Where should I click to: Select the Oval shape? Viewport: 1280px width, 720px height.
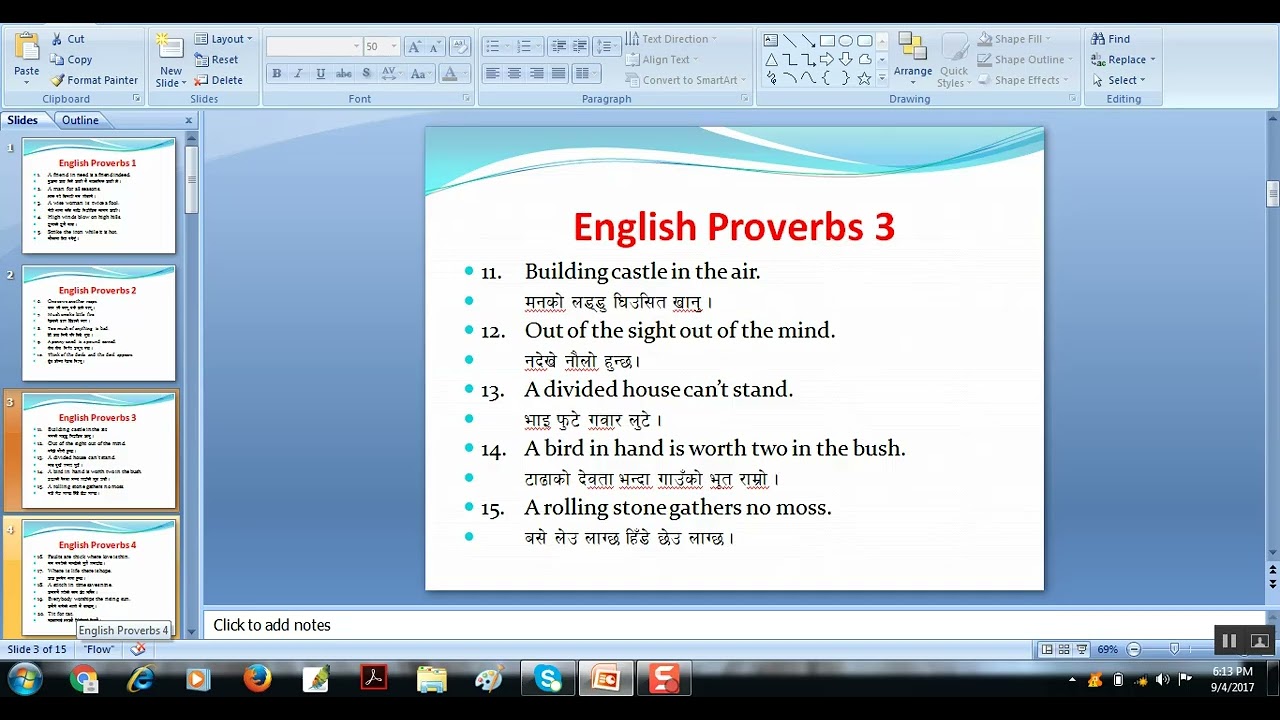pos(846,41)
